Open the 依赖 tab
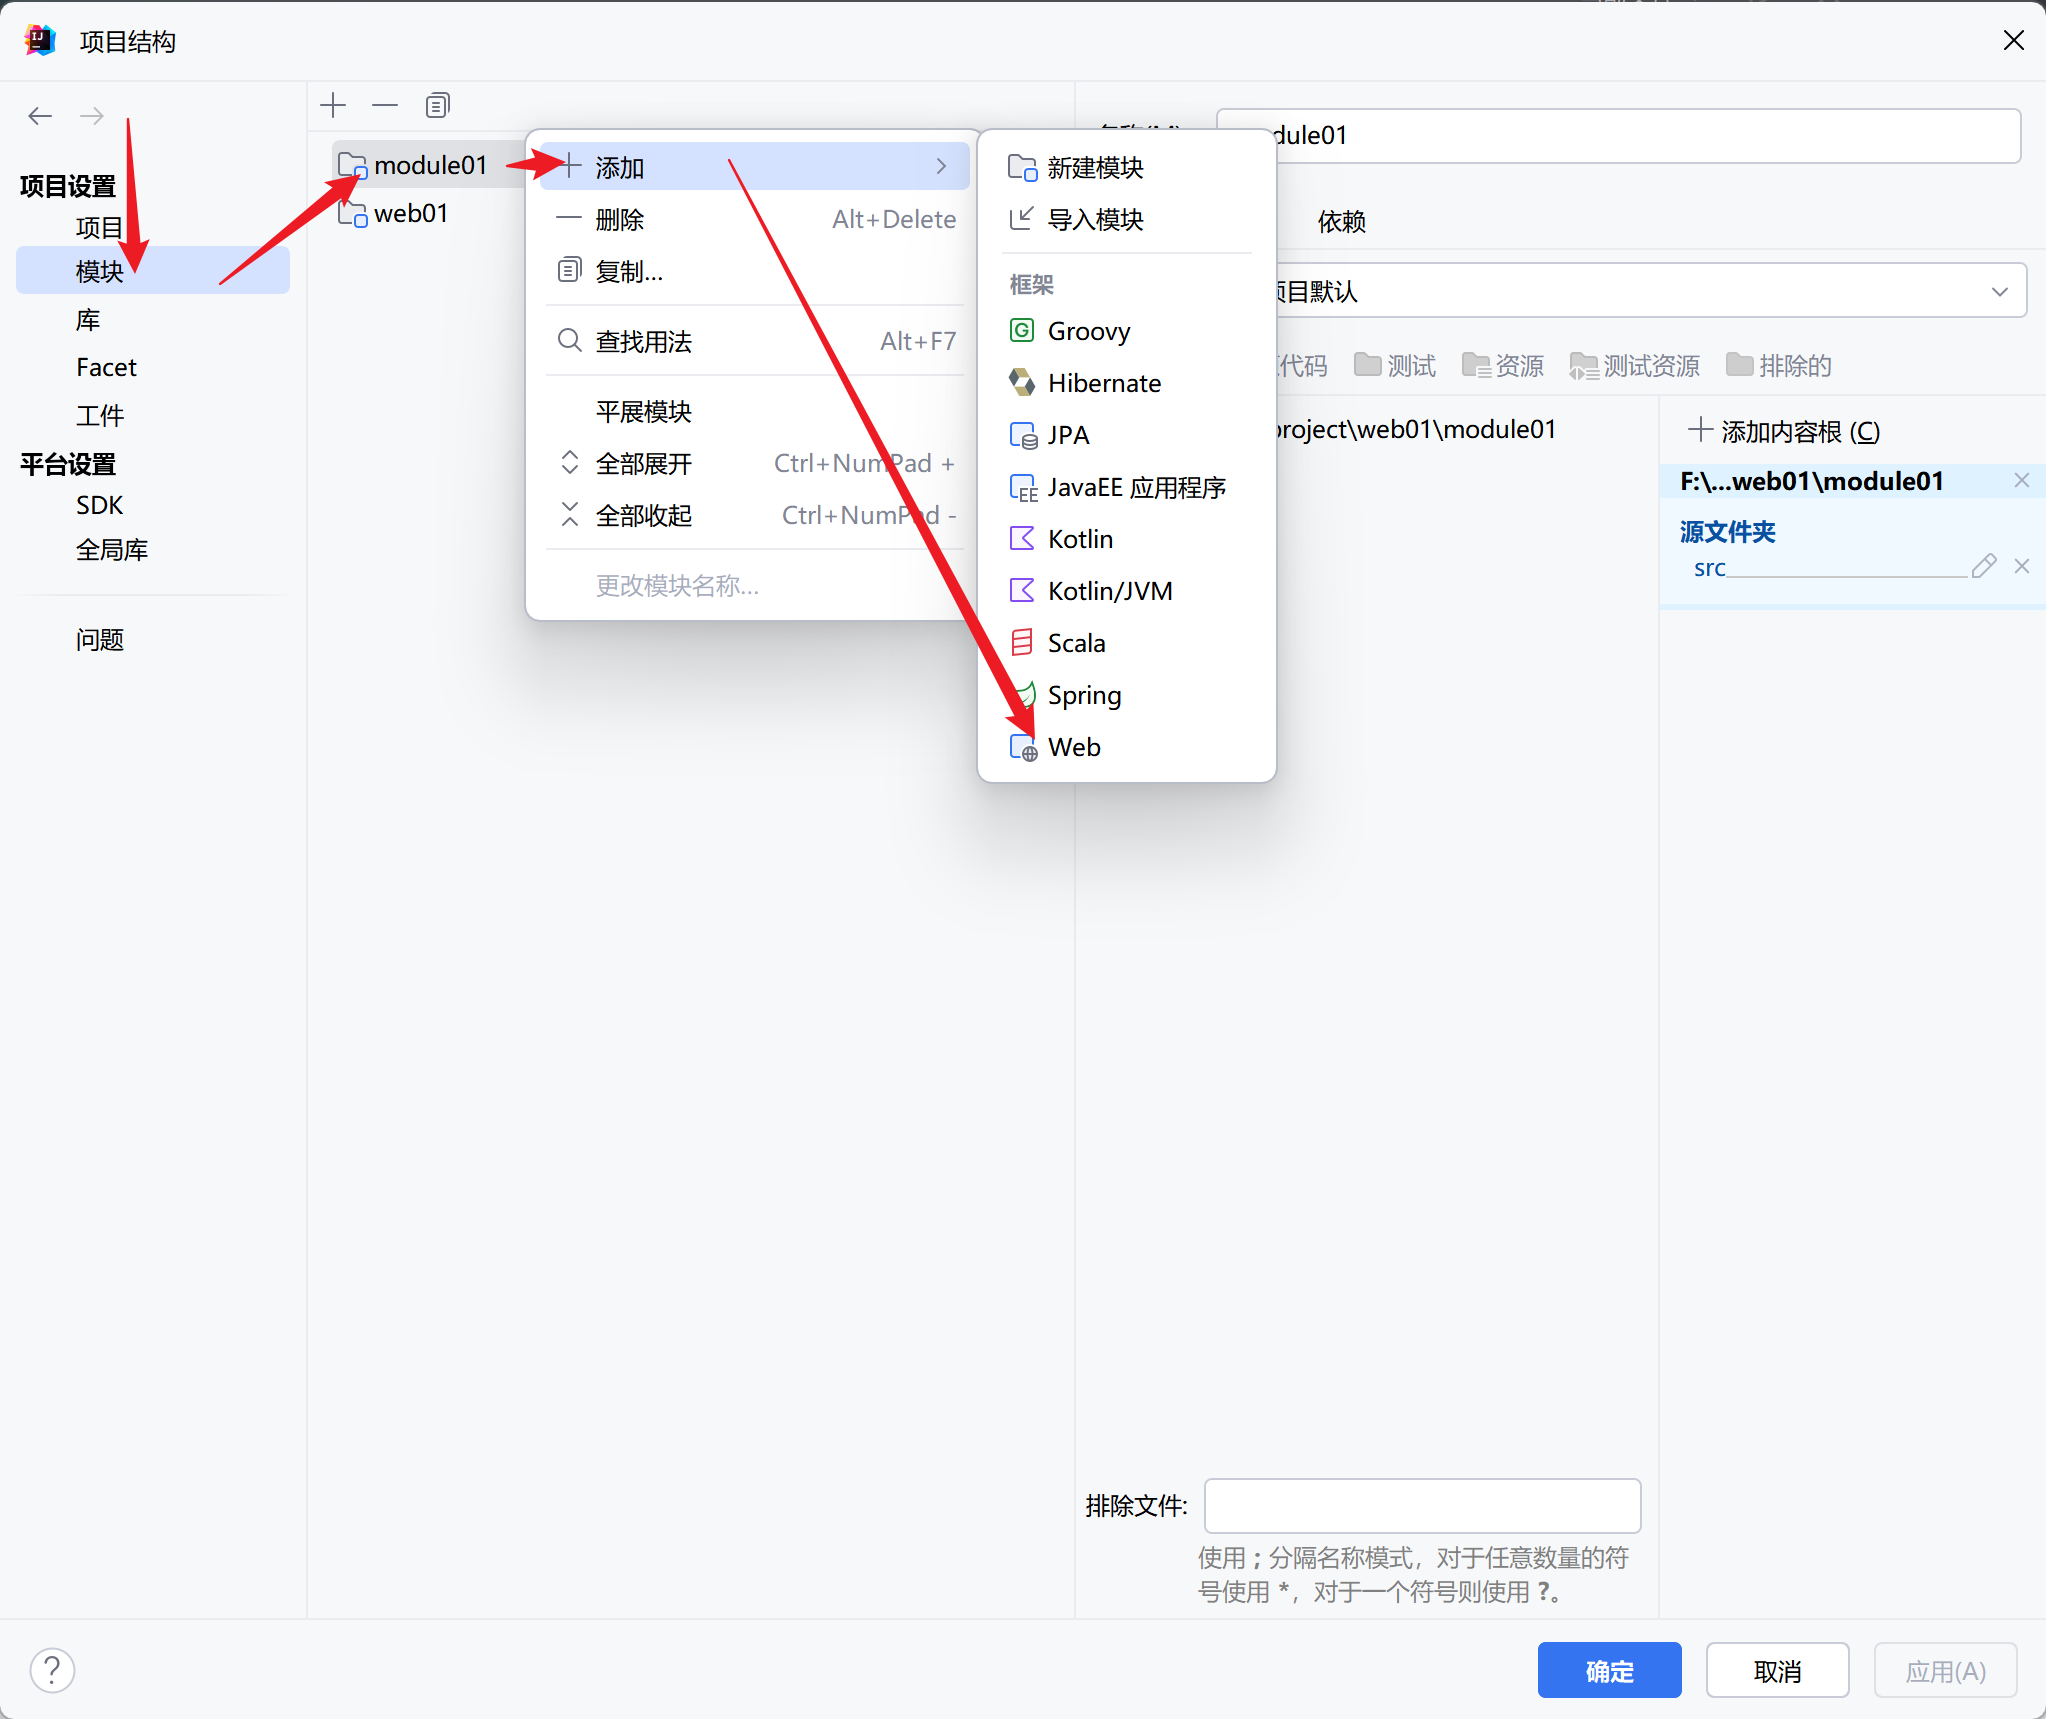Image resolution: width=2046 pixels, height=1719 pixels. 1341,222
